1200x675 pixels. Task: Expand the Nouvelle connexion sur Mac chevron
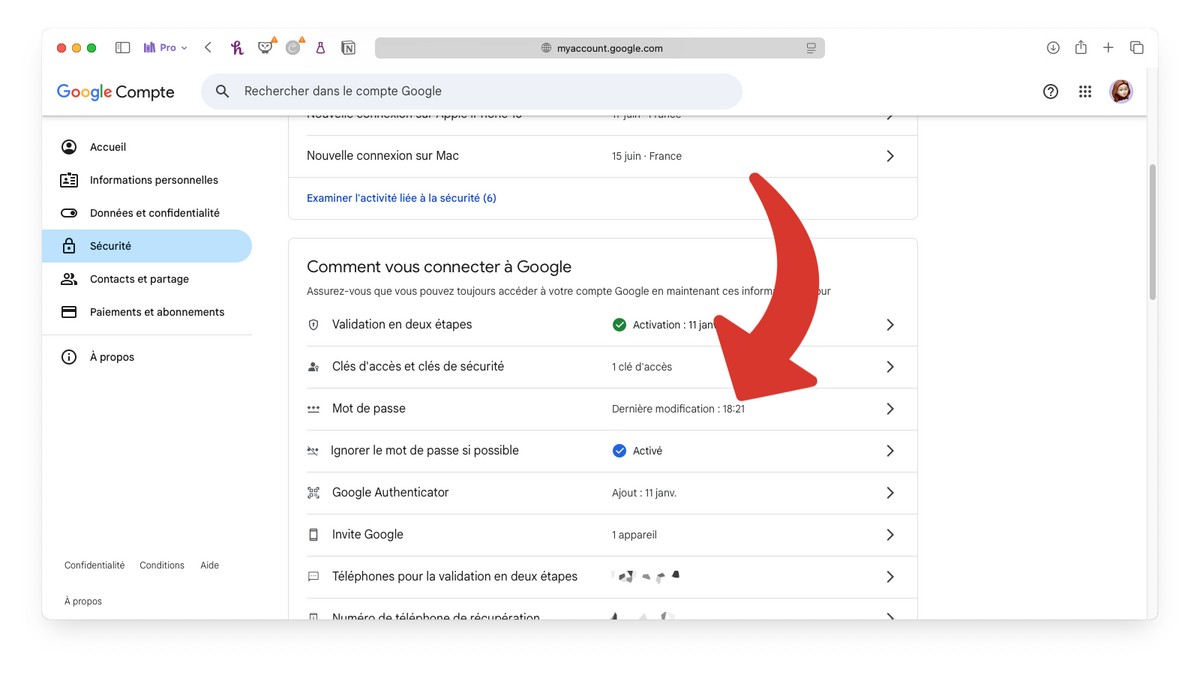[x=890, y=156]
